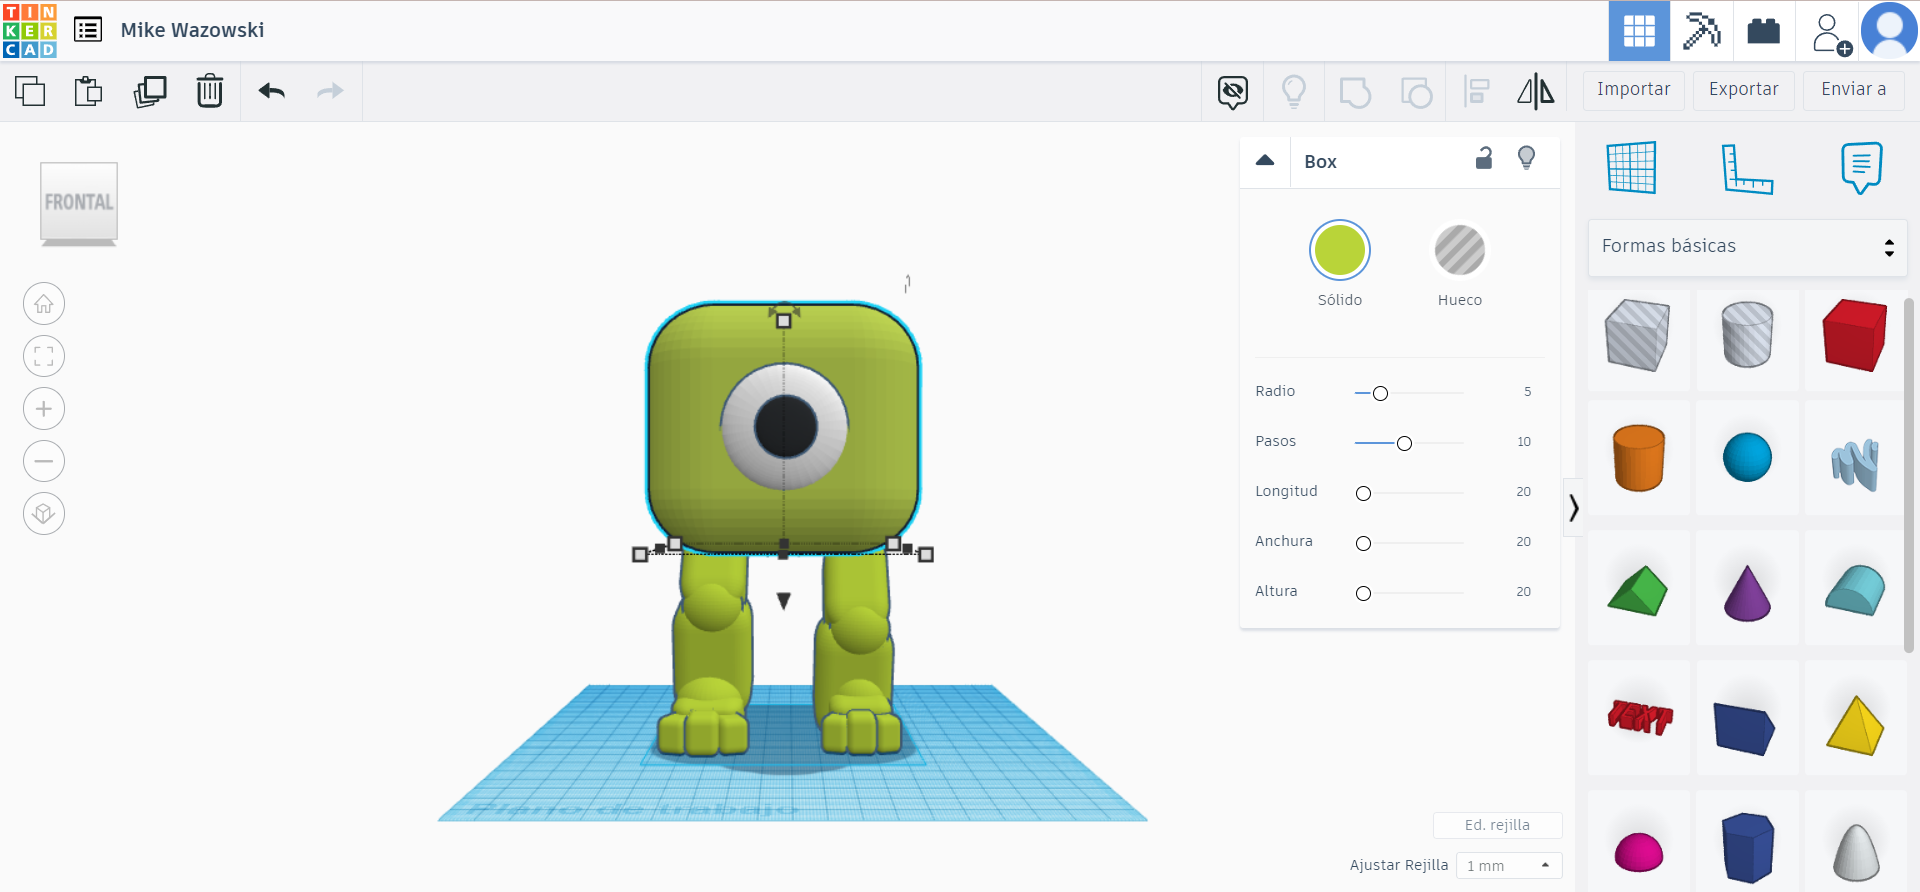Click the Importar button
The width and height of the screenshot is (1920, 892).
coord(1634,90)
